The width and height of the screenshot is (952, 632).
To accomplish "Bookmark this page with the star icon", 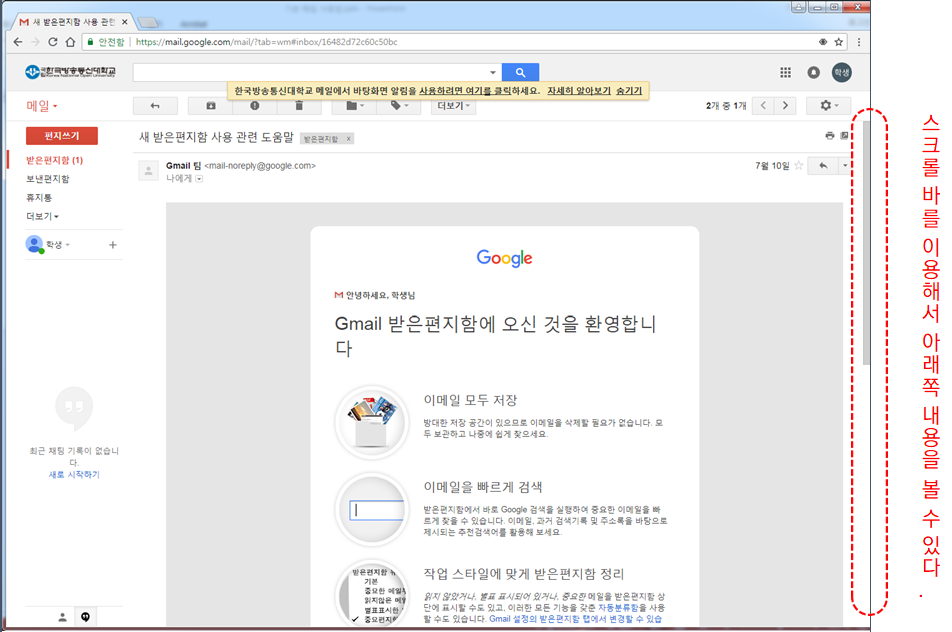I will click(x=838, y=42).
